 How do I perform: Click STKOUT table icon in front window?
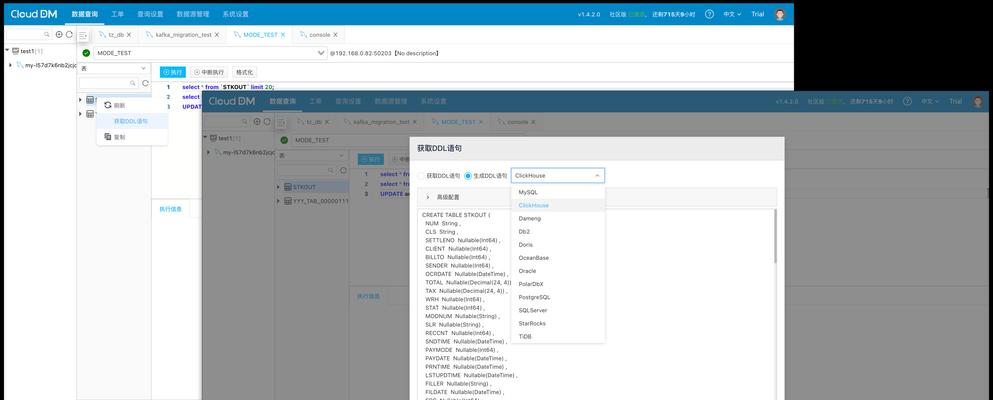pyautogui.click(x=288, y=187)
